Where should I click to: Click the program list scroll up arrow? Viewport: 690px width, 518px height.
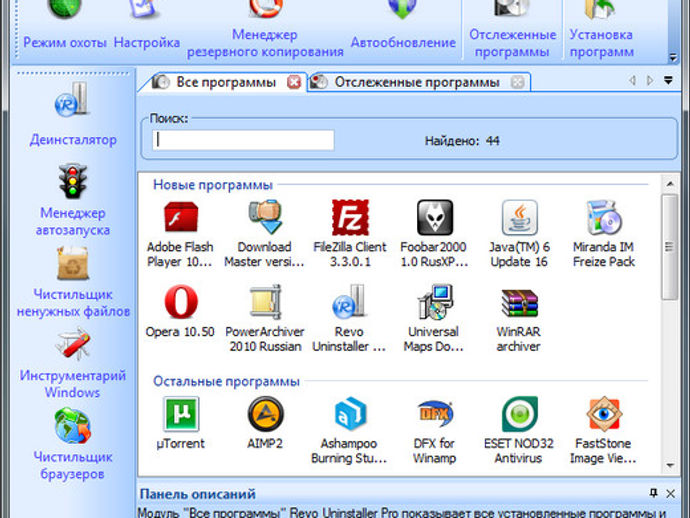point(670,184)
